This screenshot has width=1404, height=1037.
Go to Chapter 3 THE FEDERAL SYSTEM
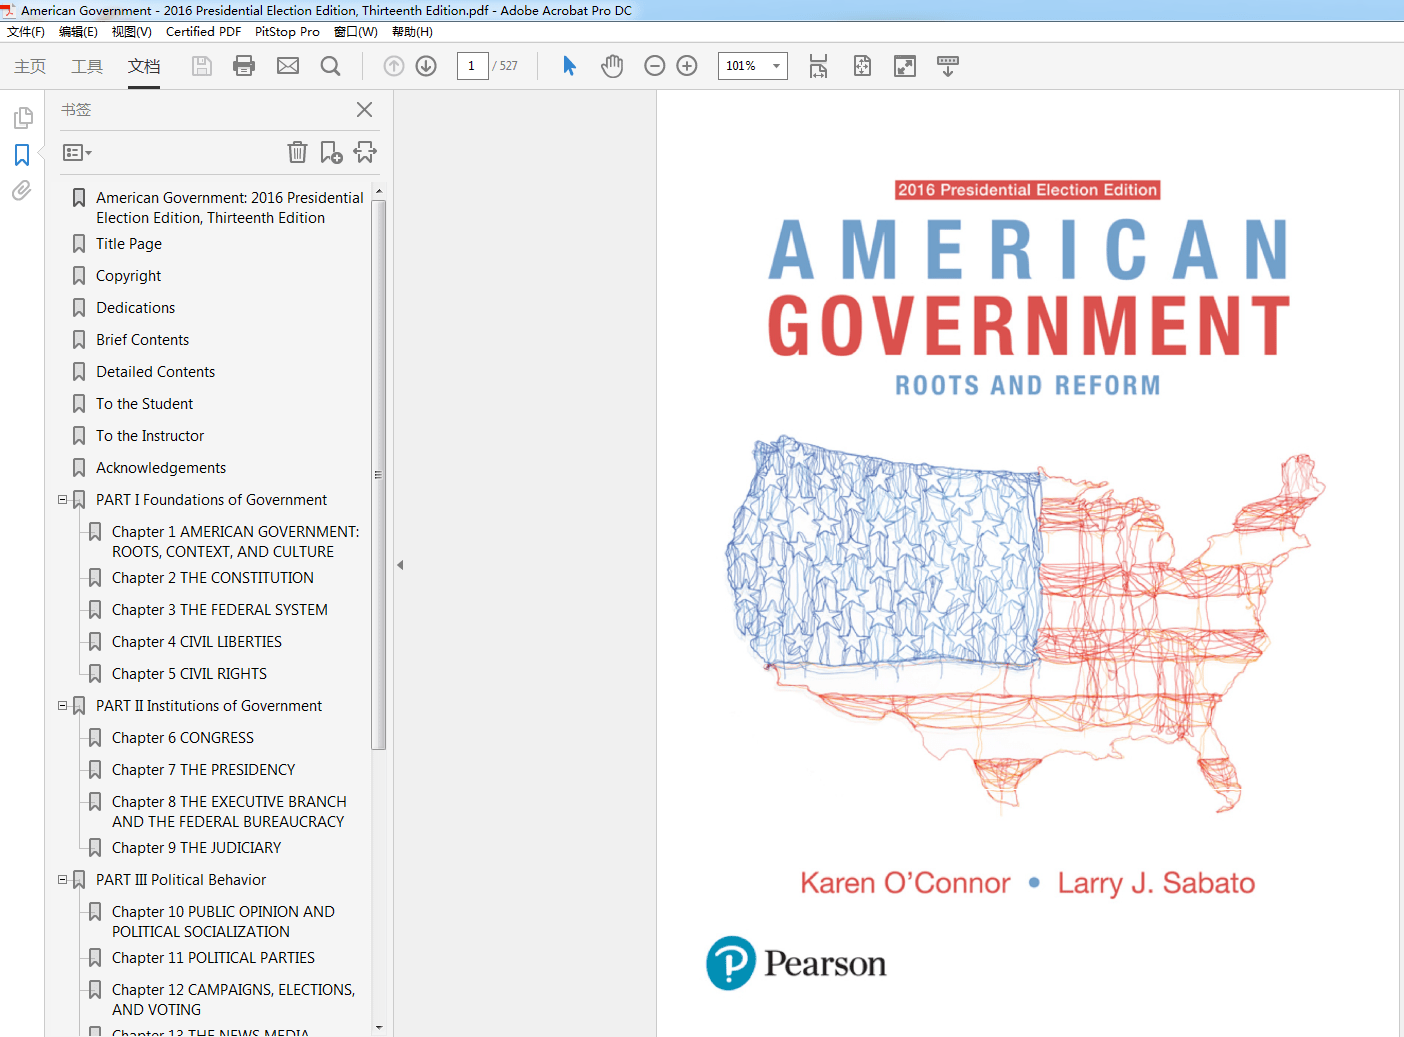click(220, 610)
